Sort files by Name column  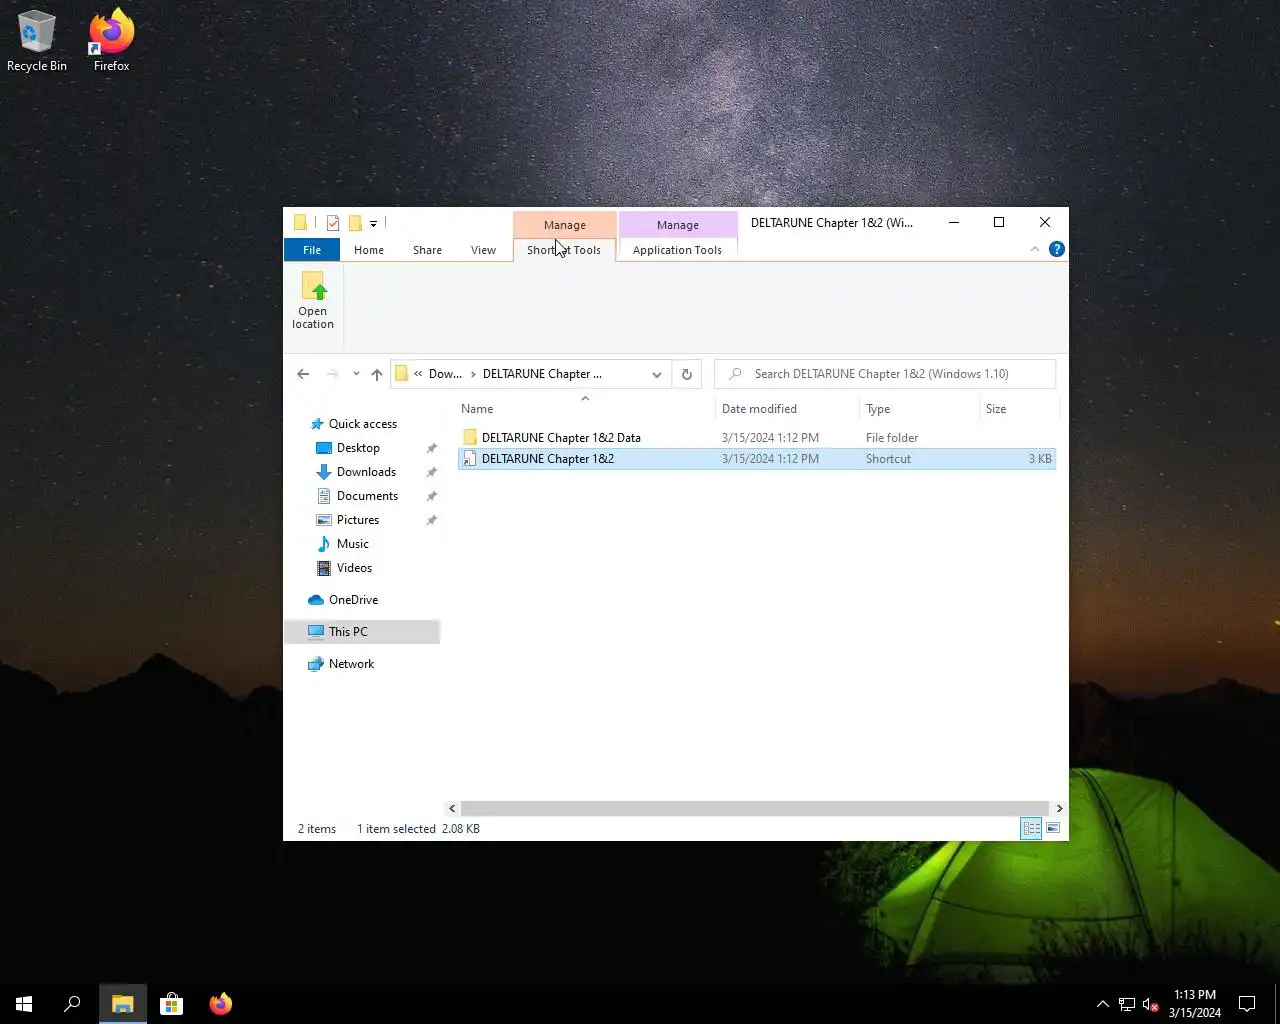point(585,409)
